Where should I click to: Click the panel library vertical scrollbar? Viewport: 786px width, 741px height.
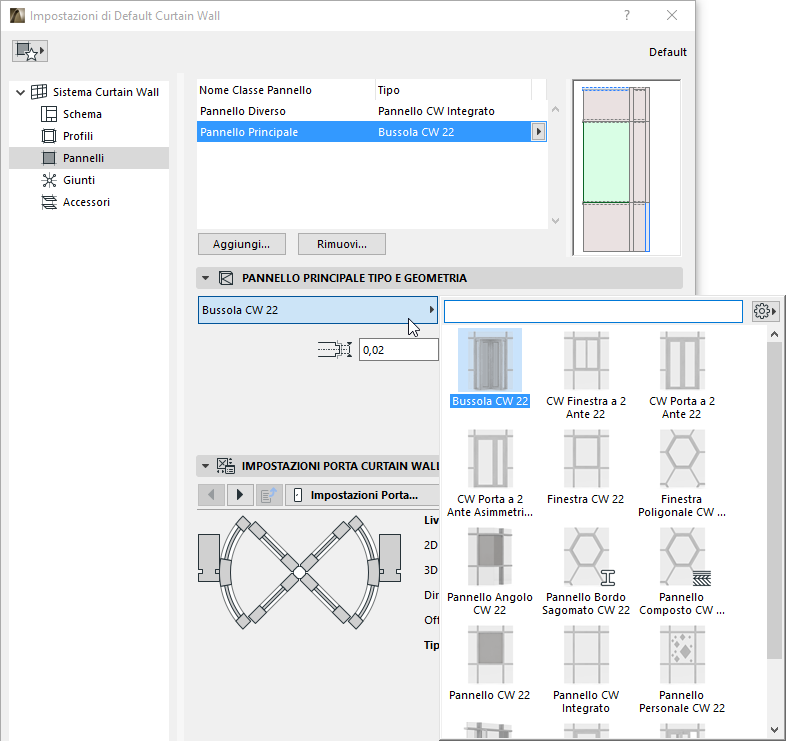pos(774,500)
